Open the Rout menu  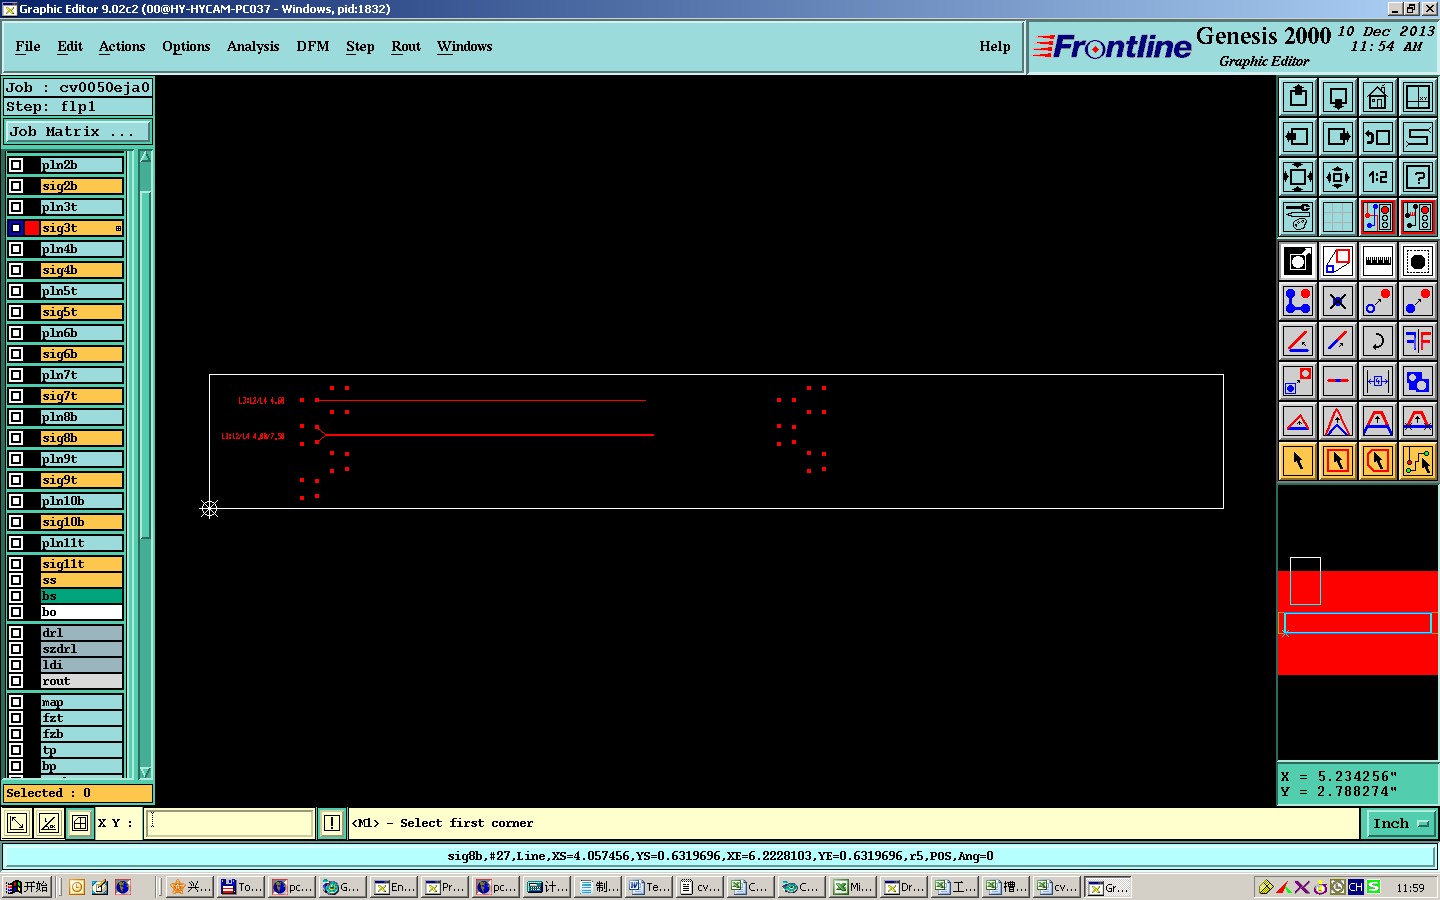click(x=406, y=46)
